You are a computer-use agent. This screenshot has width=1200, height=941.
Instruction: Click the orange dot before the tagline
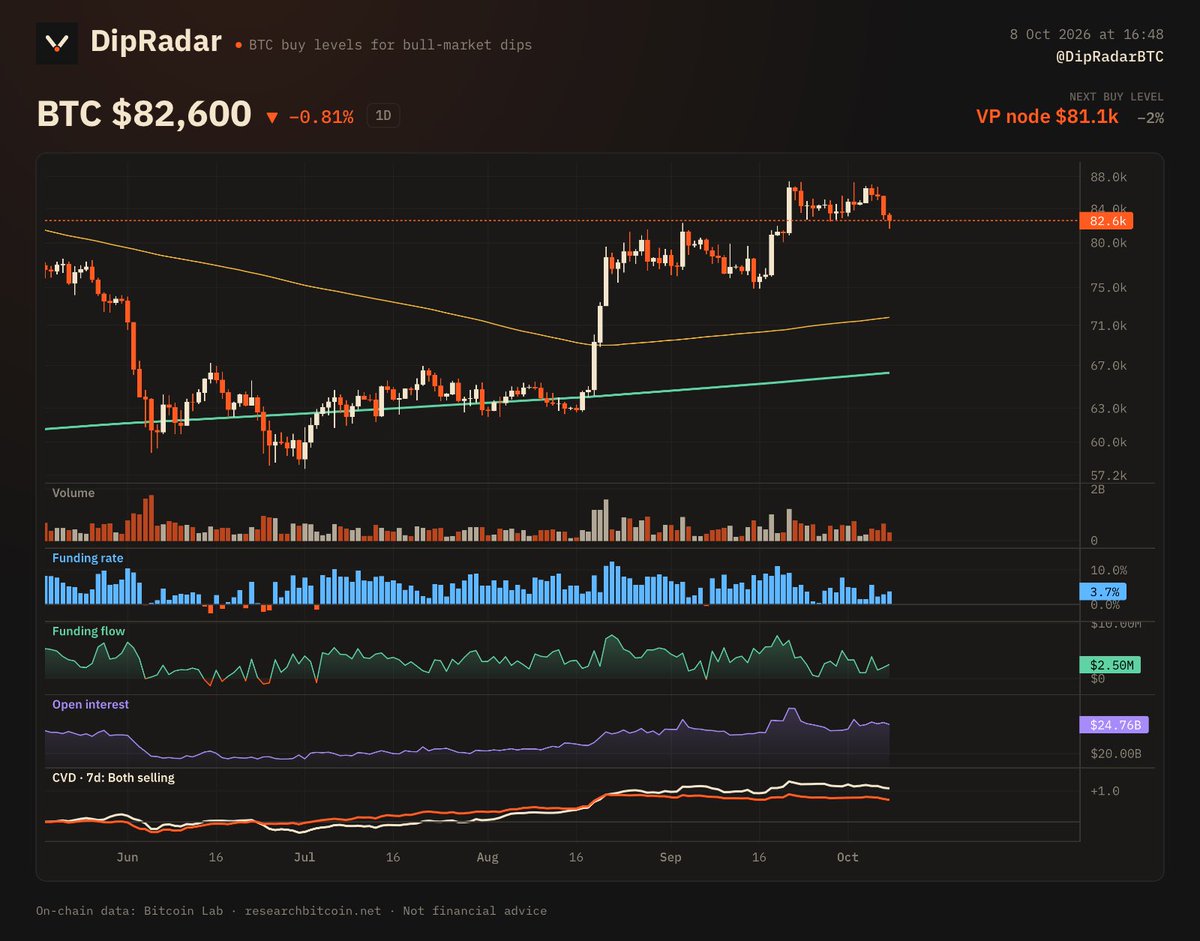click(238, 45)
